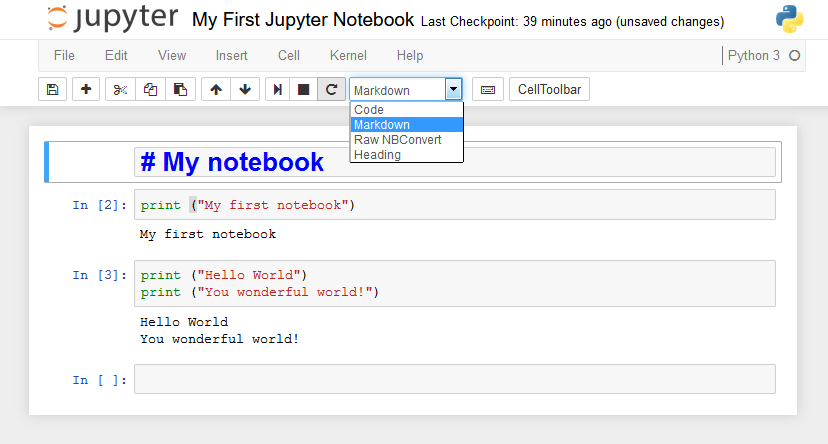The image size is (828, 444).
Task: Open the Edit menu
Action: coord(116,55)
